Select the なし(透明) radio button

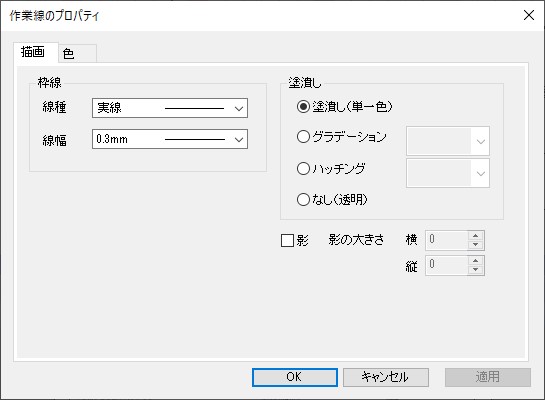303,199
